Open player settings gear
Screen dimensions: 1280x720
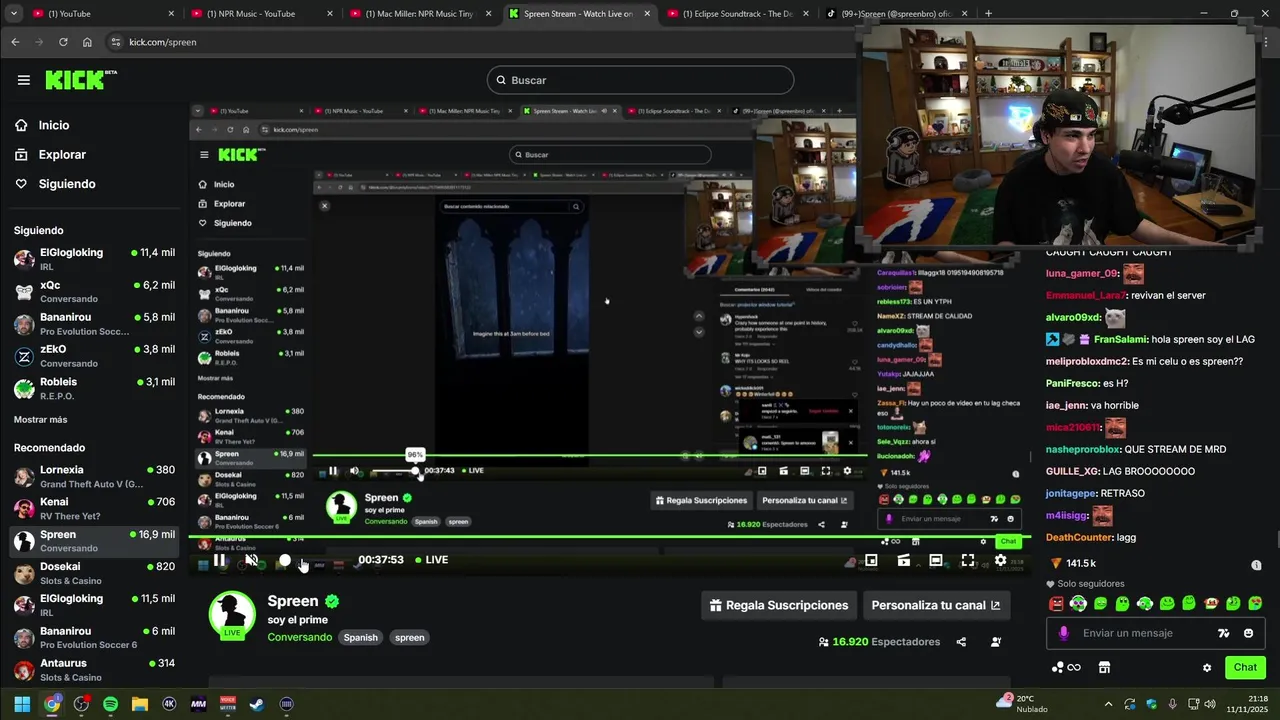(1000, 561)
